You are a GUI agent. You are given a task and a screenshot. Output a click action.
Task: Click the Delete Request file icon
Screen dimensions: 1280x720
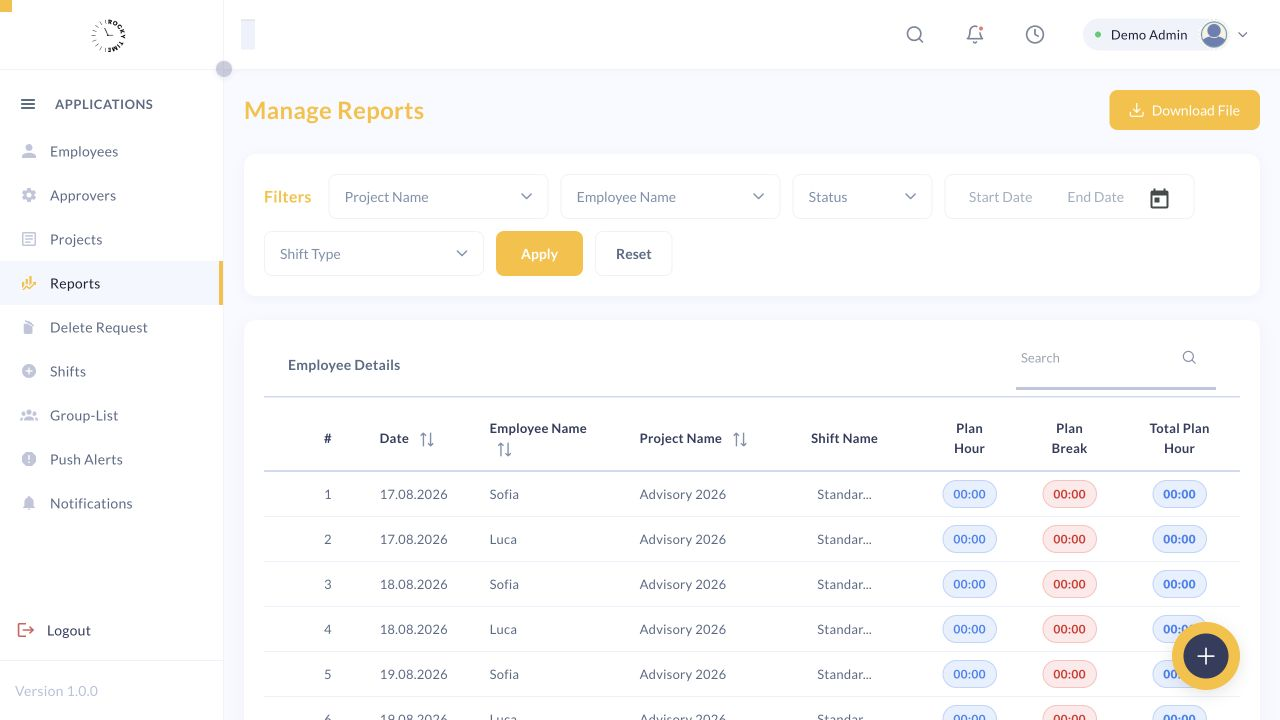[x=29, y=327]
